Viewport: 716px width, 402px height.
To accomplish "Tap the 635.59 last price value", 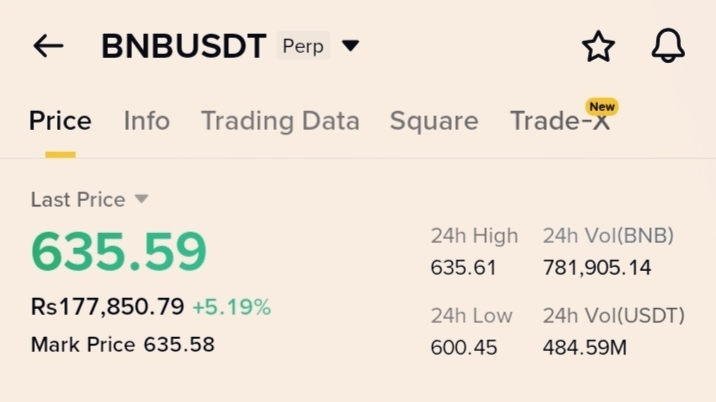I will tap(119, 252).
